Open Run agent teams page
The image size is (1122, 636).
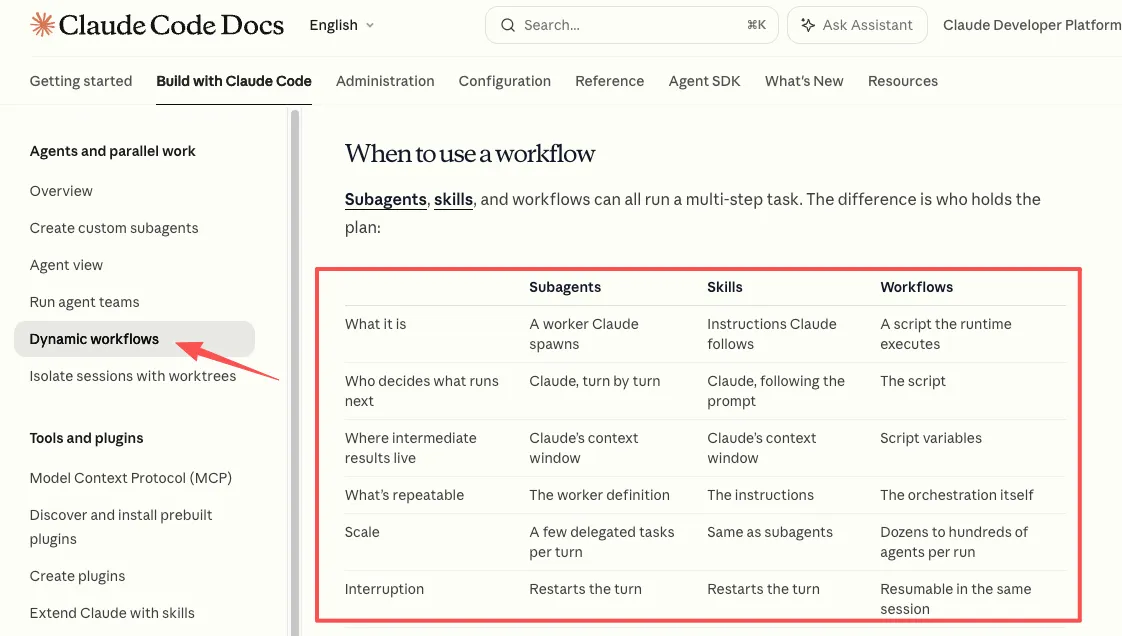point(84,302)
